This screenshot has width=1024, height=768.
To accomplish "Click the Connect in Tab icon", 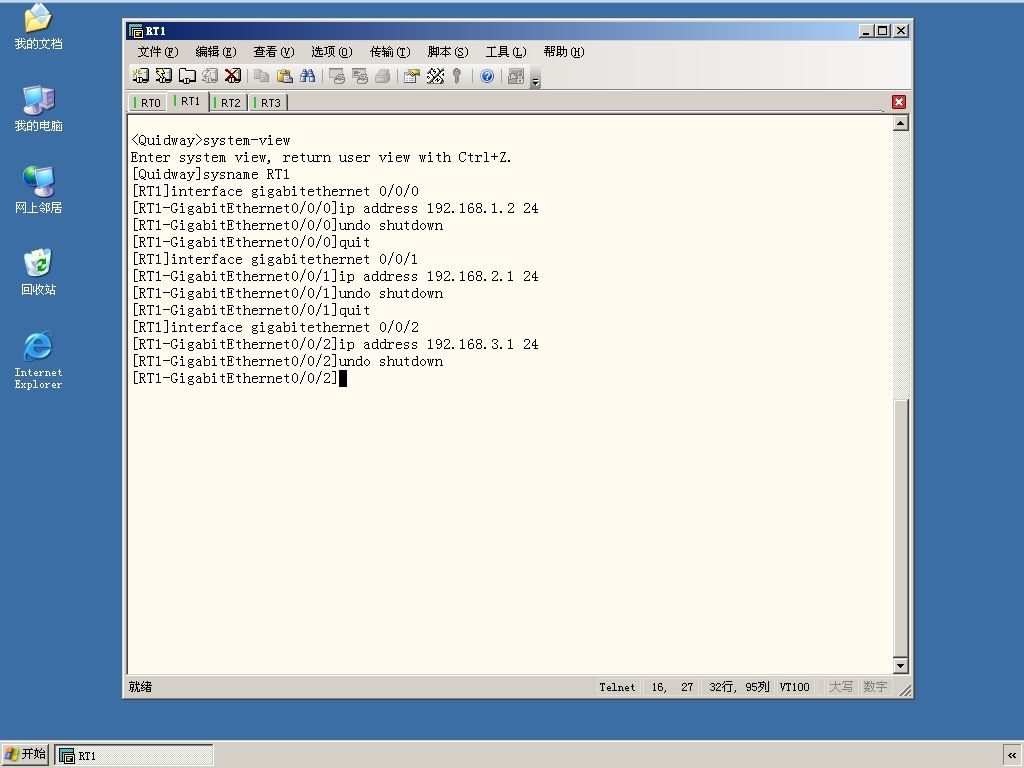I will click(x=187, y=76).
